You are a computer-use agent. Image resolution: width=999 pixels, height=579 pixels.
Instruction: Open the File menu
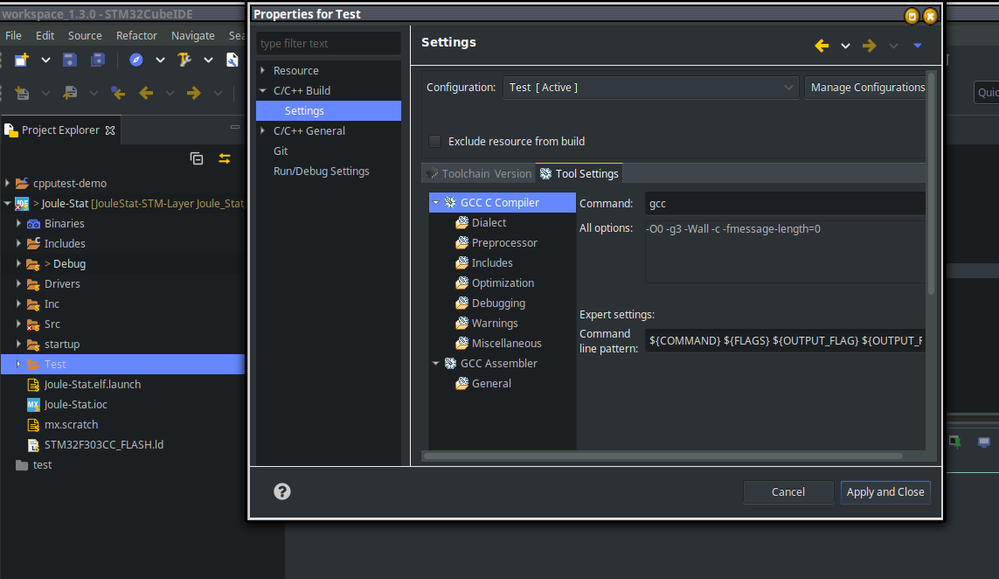[13, 36]
